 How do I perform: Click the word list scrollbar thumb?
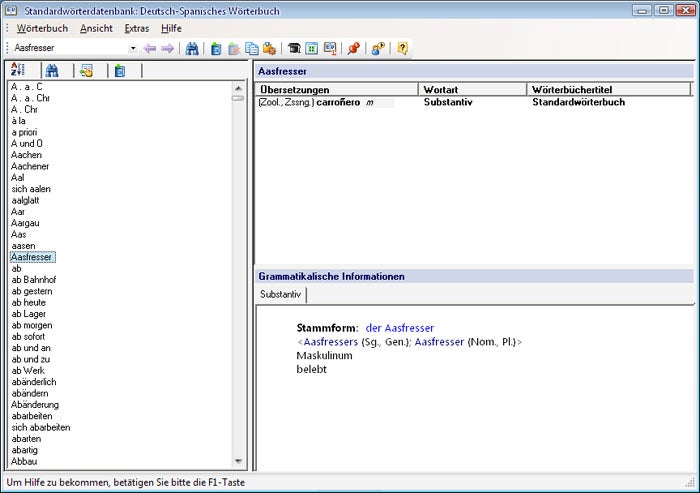238,98
